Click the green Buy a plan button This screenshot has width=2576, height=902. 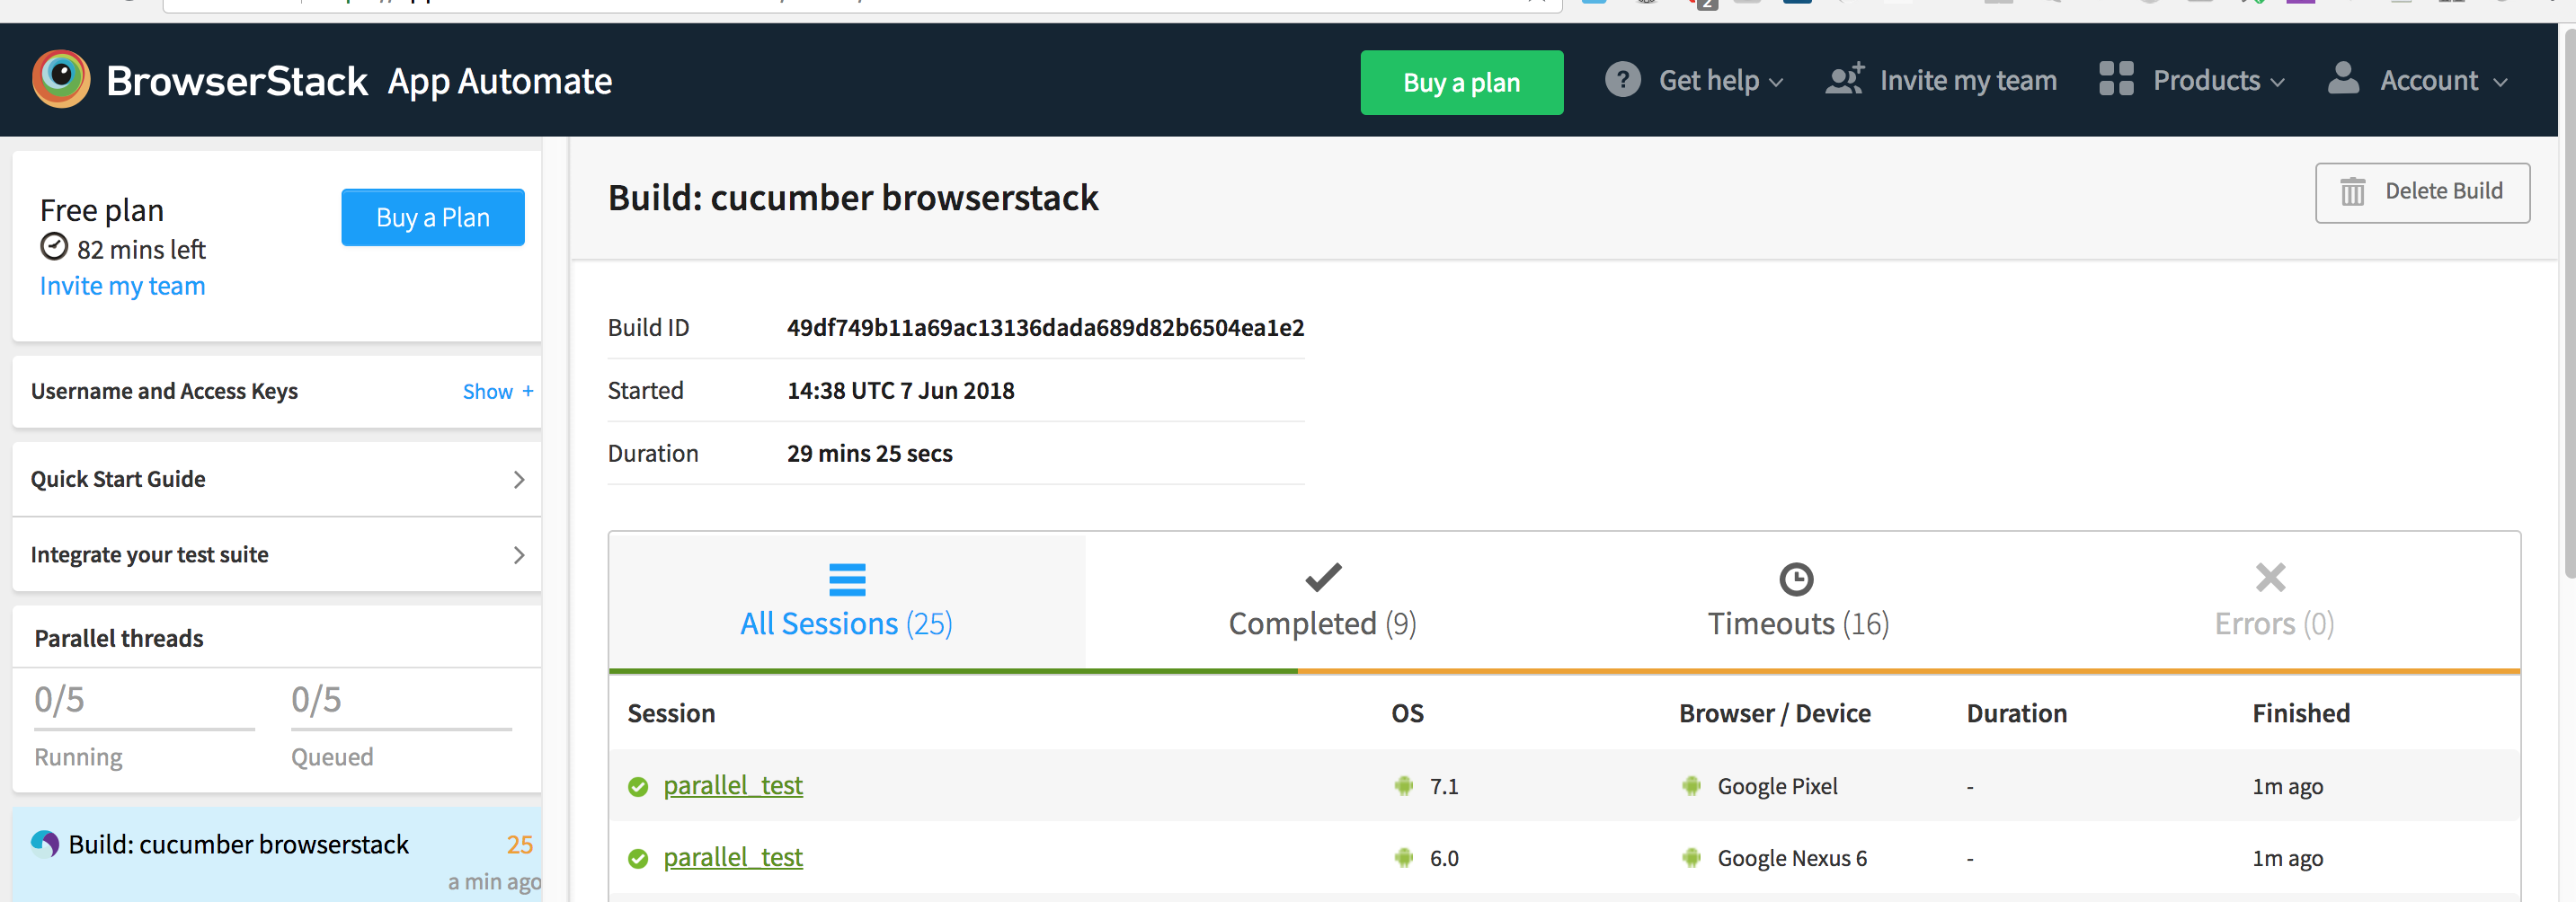pyautogui.click(x=1461, y=82)
